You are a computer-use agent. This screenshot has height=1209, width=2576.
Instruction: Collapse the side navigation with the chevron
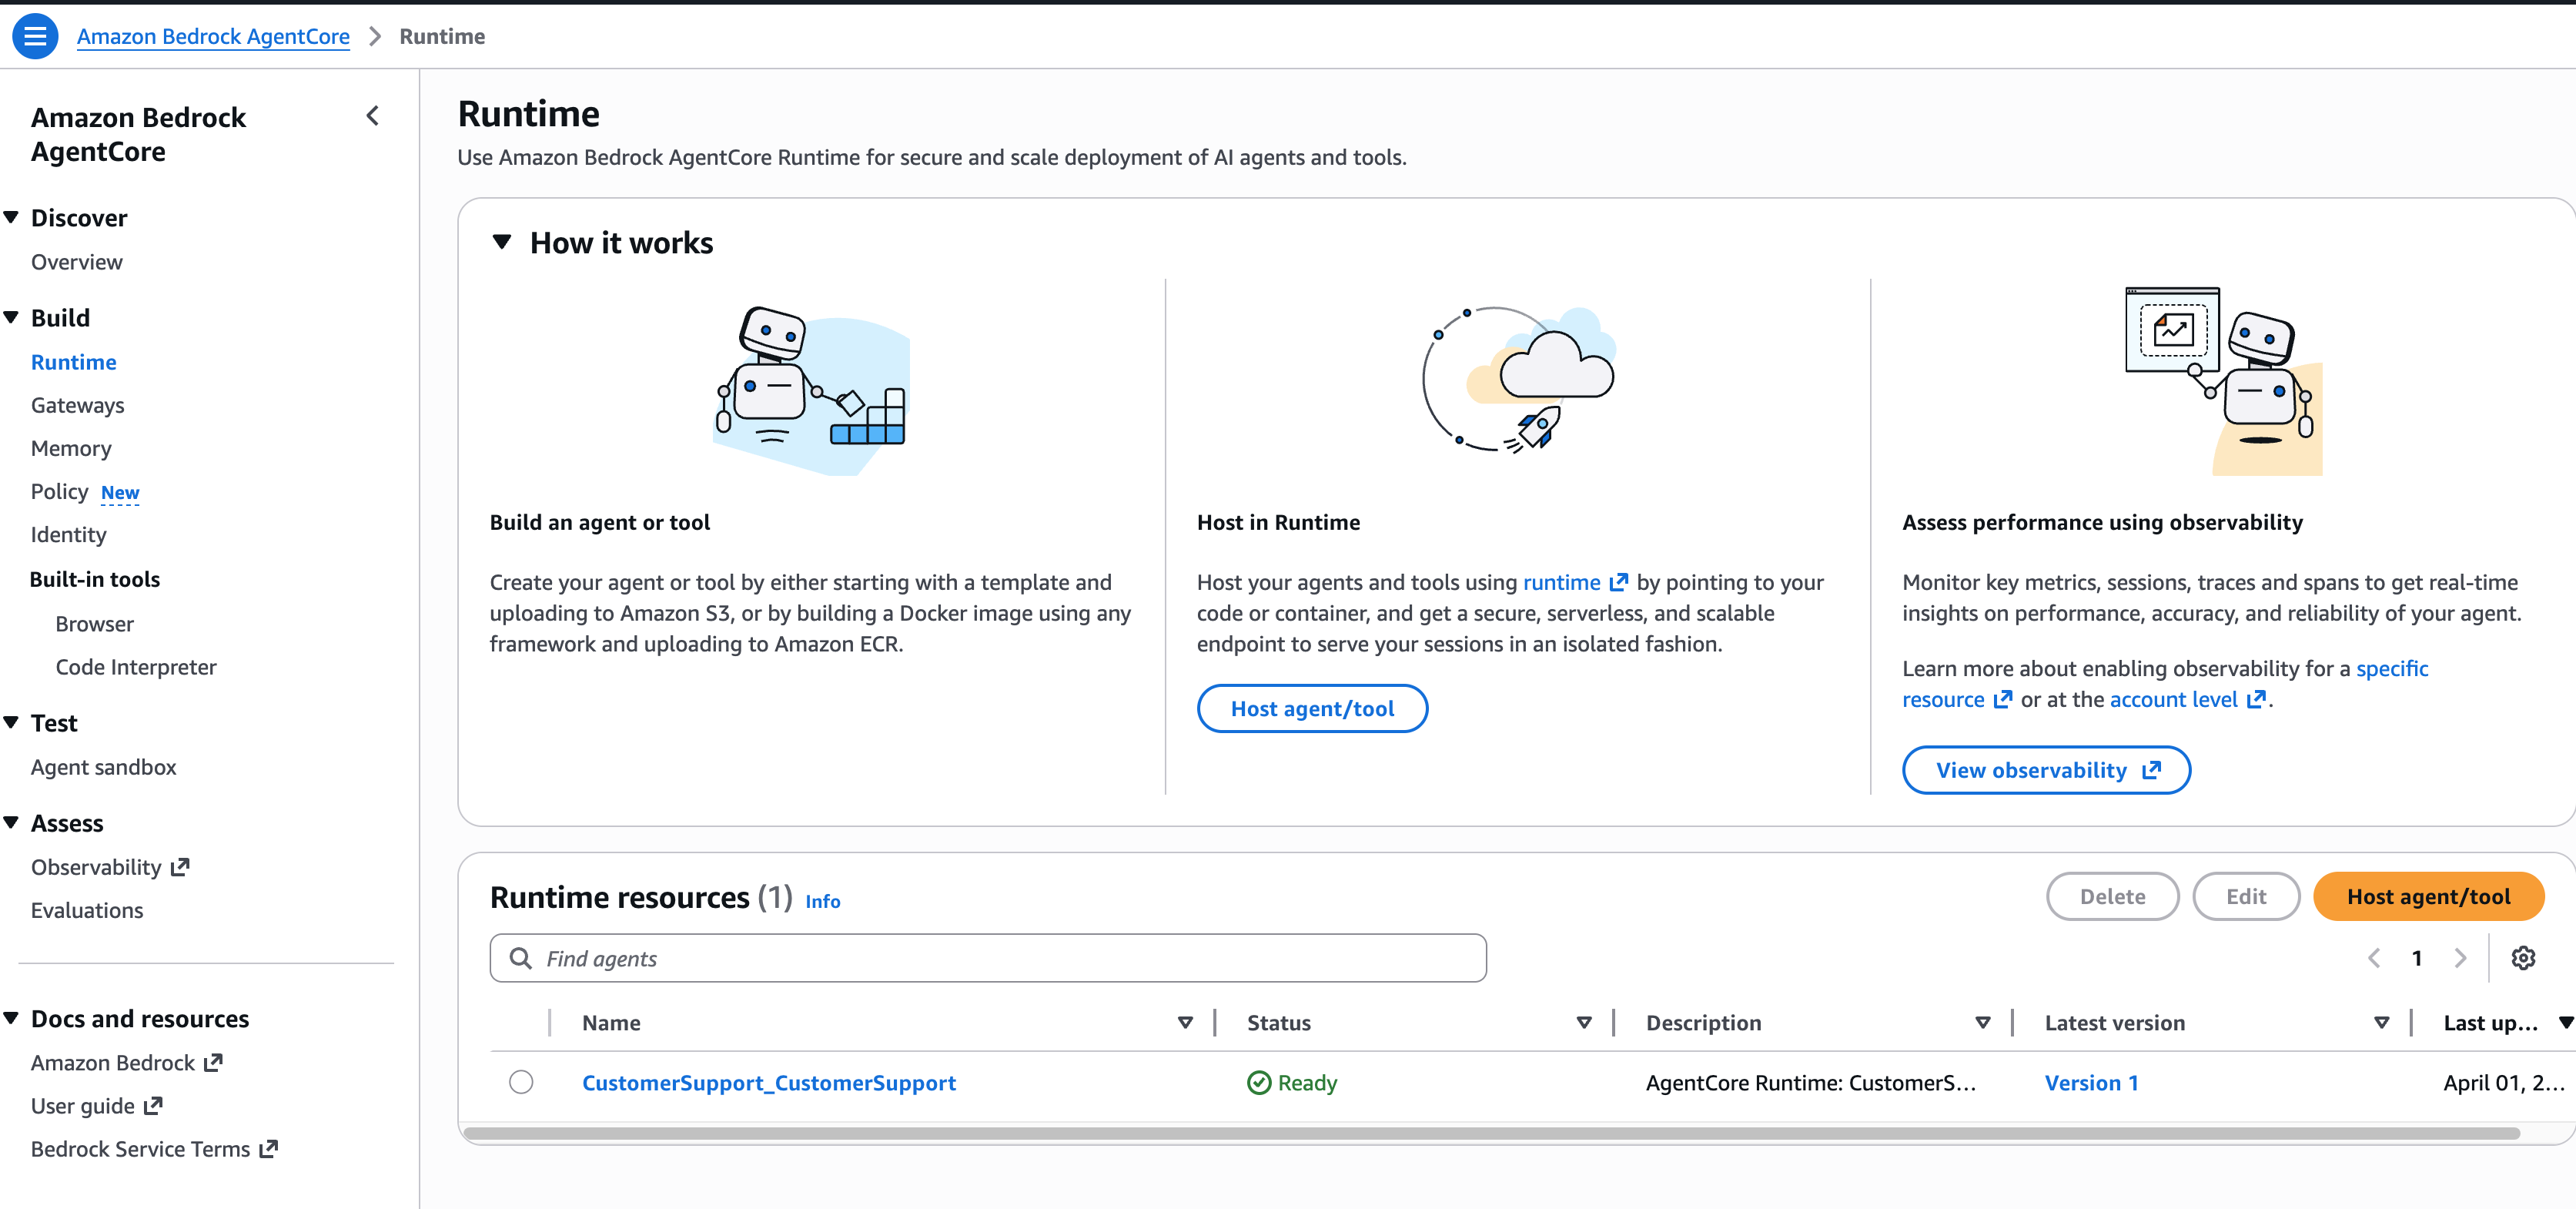coord(373,116)
